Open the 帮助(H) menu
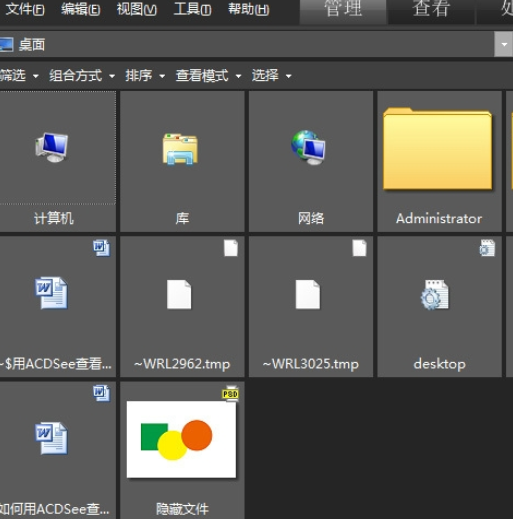This screenshot has height=519, width=513. (249, 9)
